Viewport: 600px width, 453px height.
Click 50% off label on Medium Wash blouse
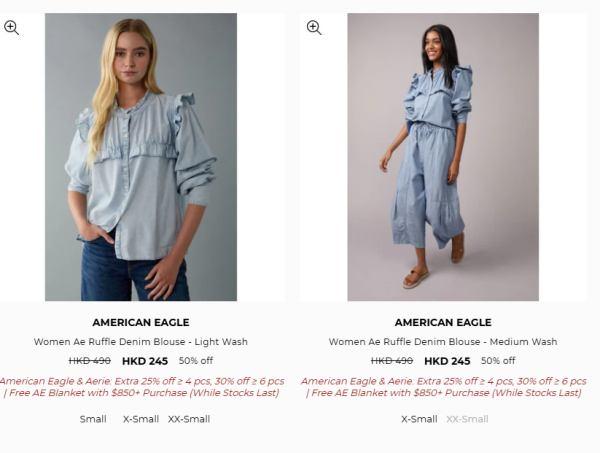tap(498, 361)
